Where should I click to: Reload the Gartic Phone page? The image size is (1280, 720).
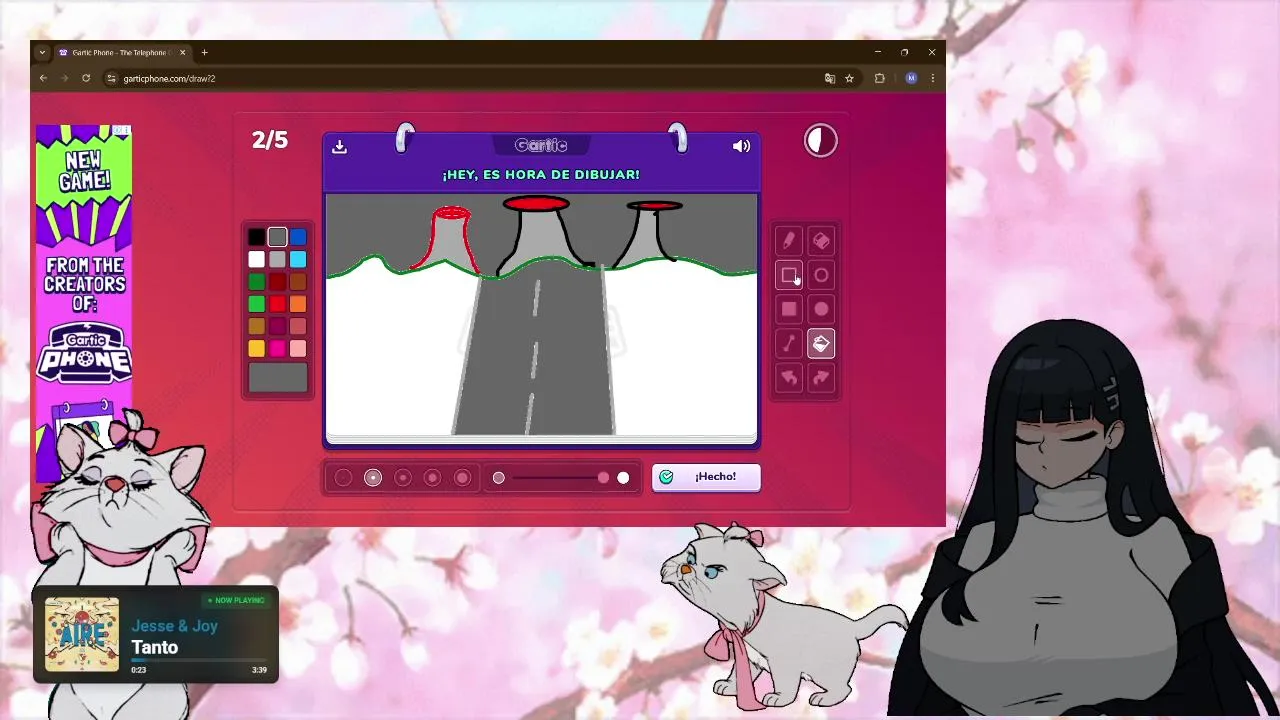[x=86, y=78]
